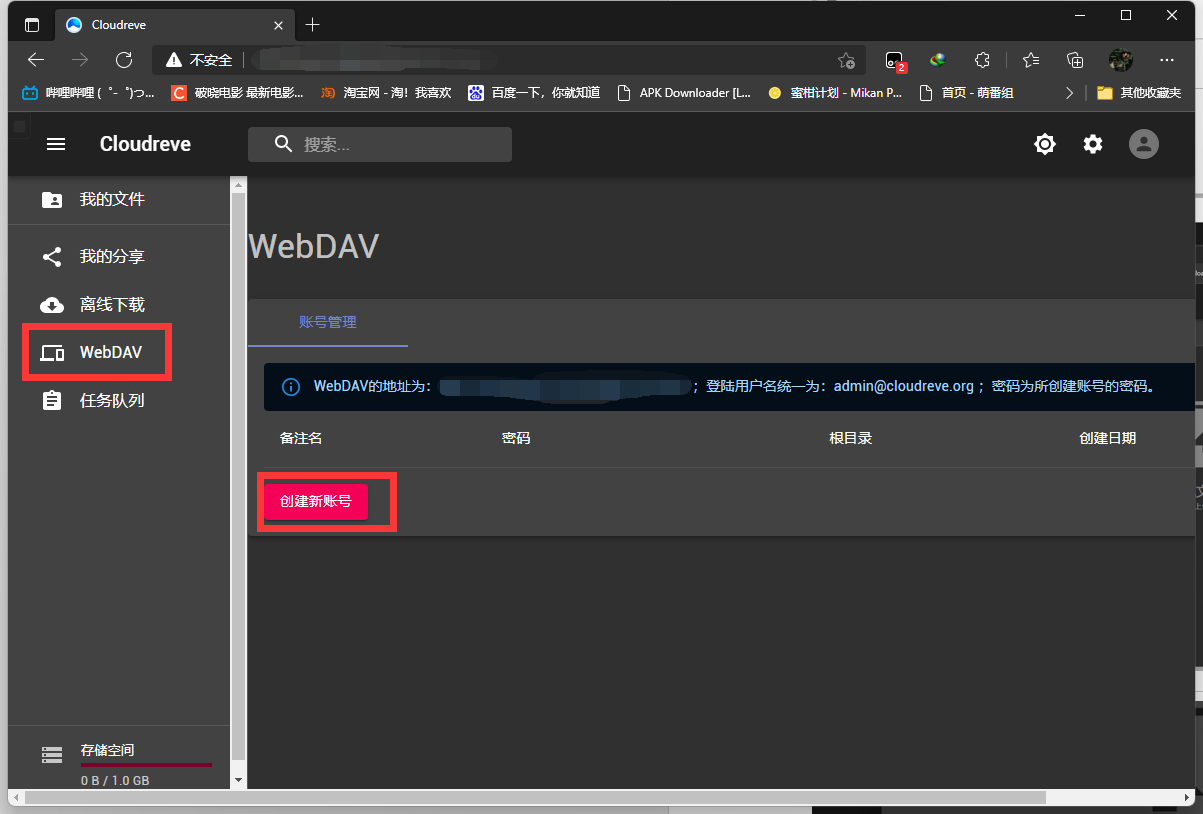This screenshot has height=814, width=1203.
Task: Open the 破晓电影 bookmark
Action: (238, 92)
